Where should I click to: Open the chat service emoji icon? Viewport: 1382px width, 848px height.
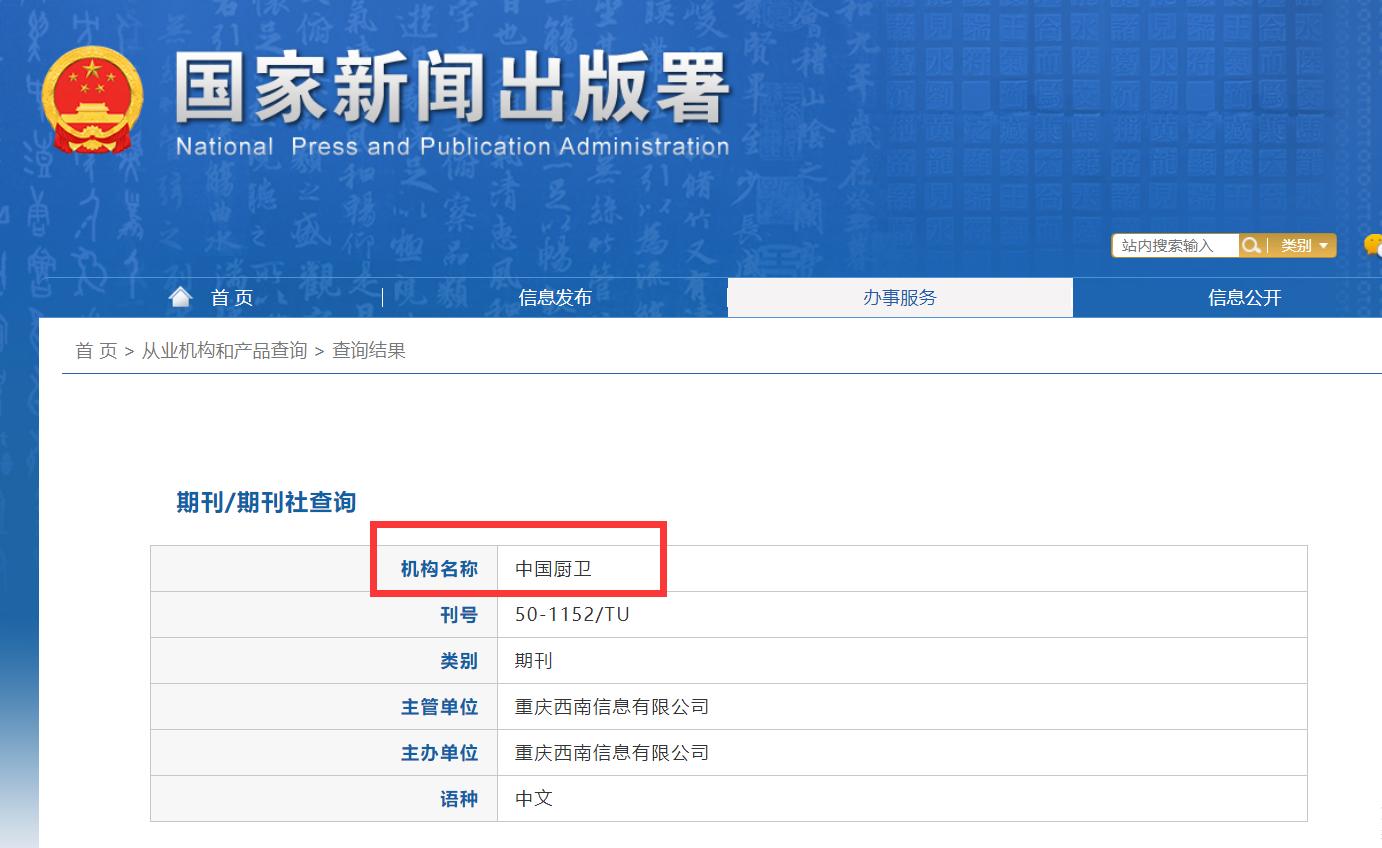(1371, 245)
